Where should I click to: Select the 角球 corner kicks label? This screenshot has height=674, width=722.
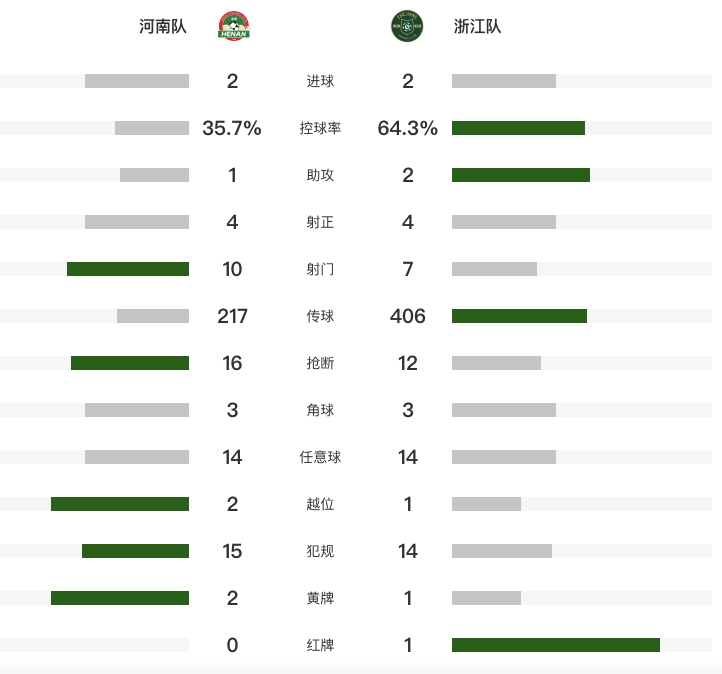(x=320, y=410)
